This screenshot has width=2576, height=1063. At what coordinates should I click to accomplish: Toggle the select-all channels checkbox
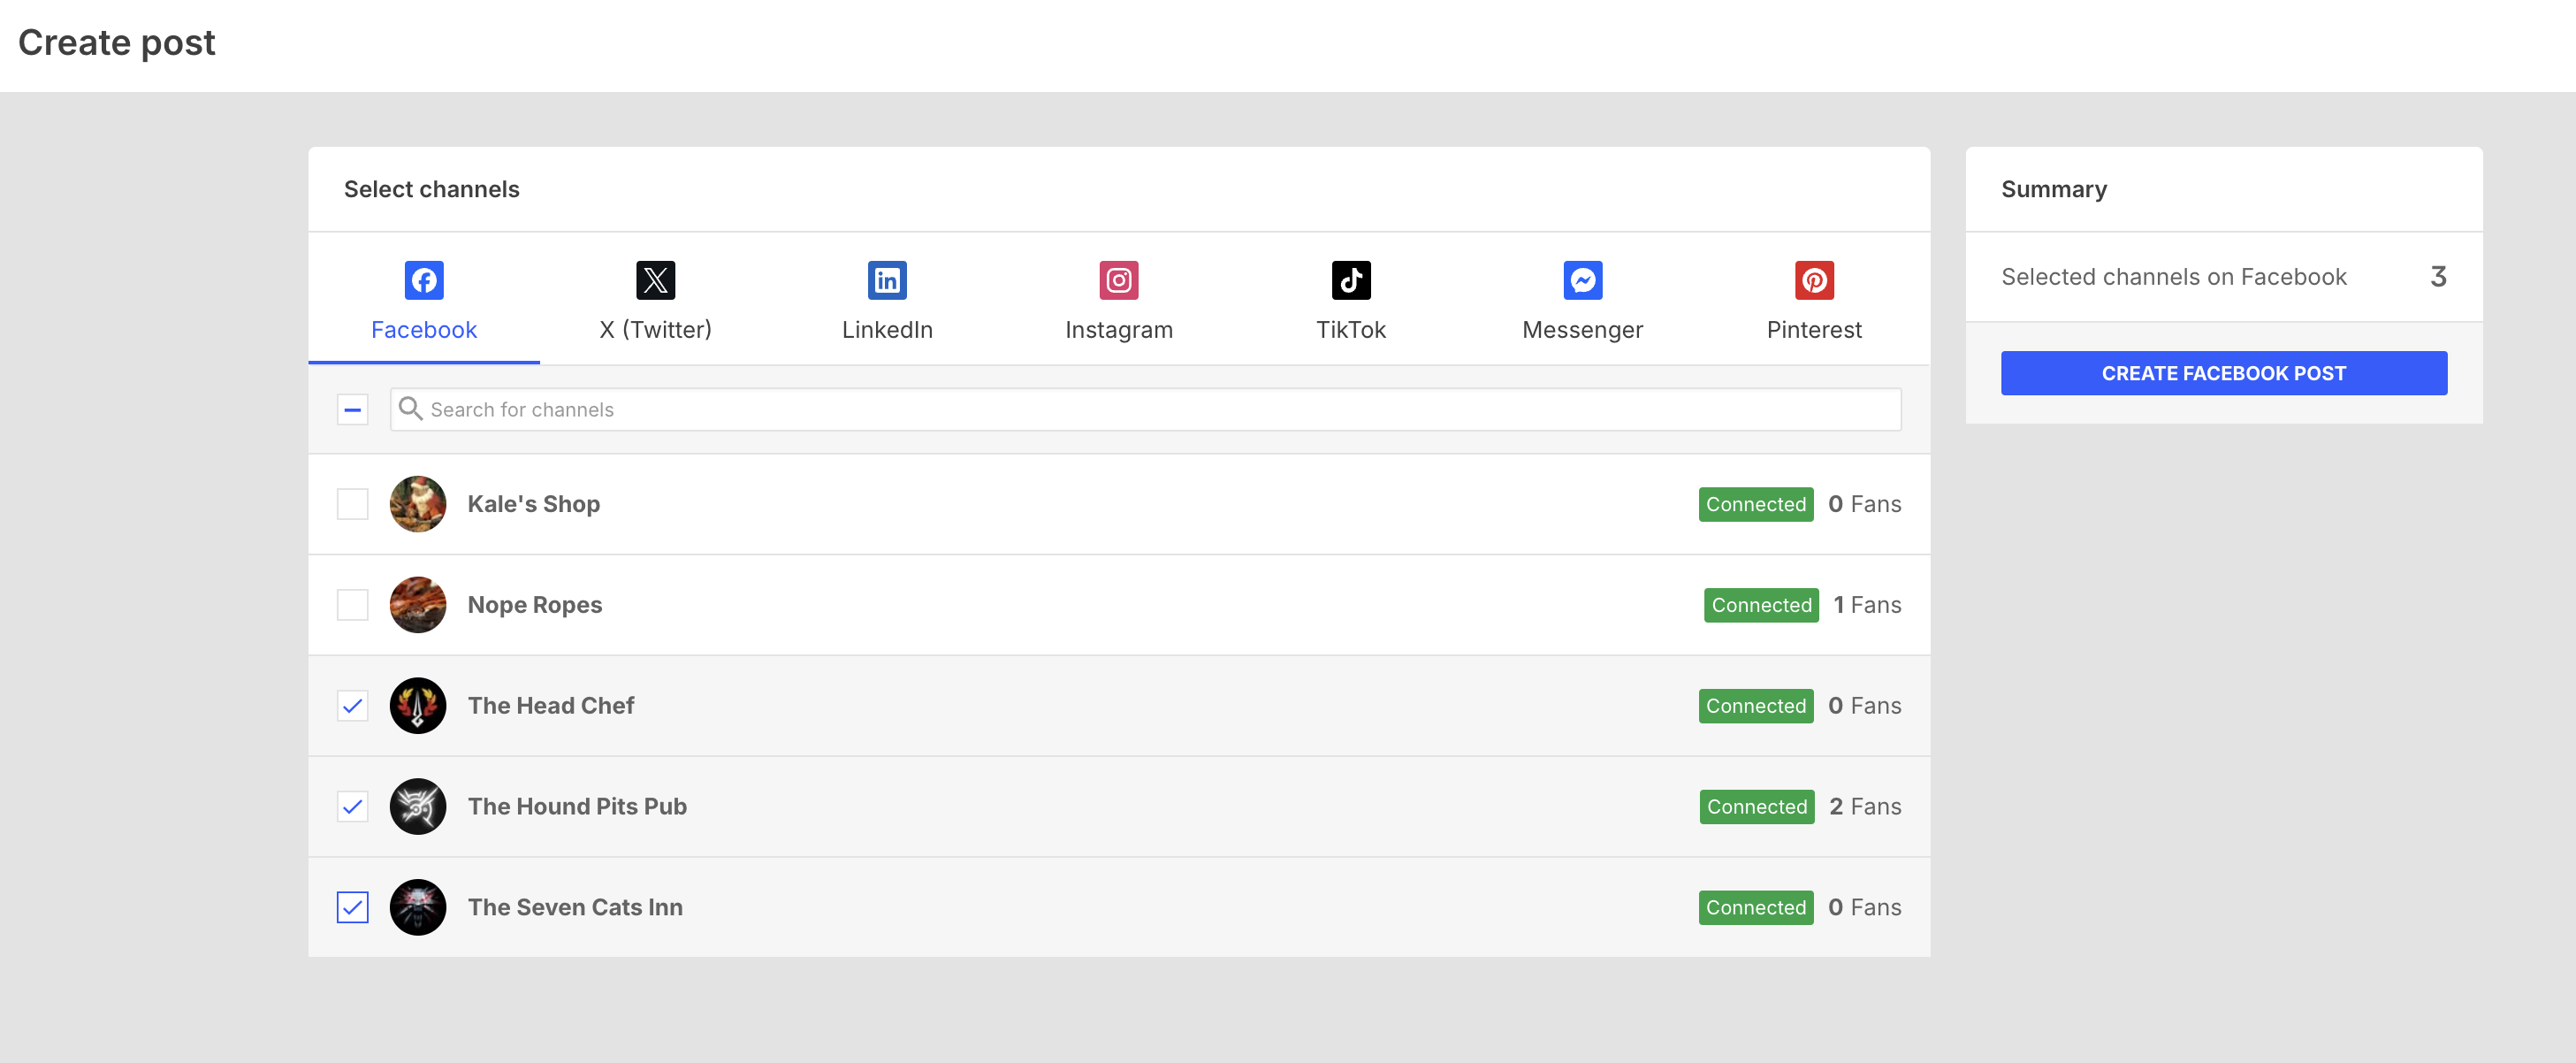pyautogui.click(x=353, y=409)
